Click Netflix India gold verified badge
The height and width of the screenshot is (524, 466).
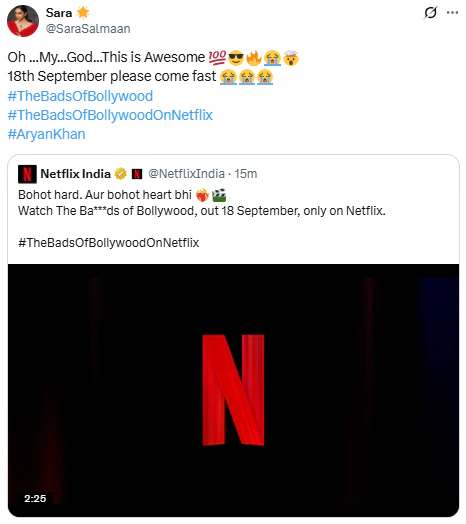coord(120,174)
